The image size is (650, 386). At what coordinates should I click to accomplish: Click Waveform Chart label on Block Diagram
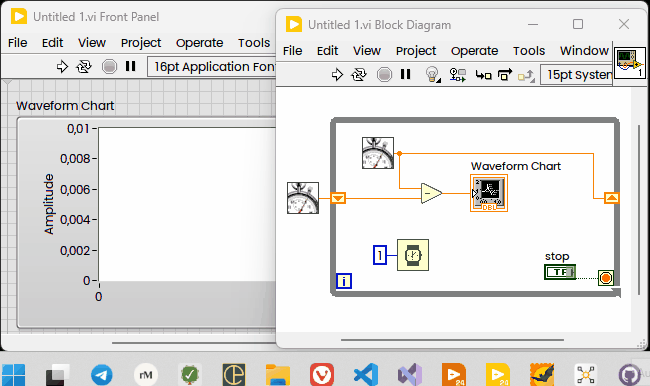click(x=516, y=166)
